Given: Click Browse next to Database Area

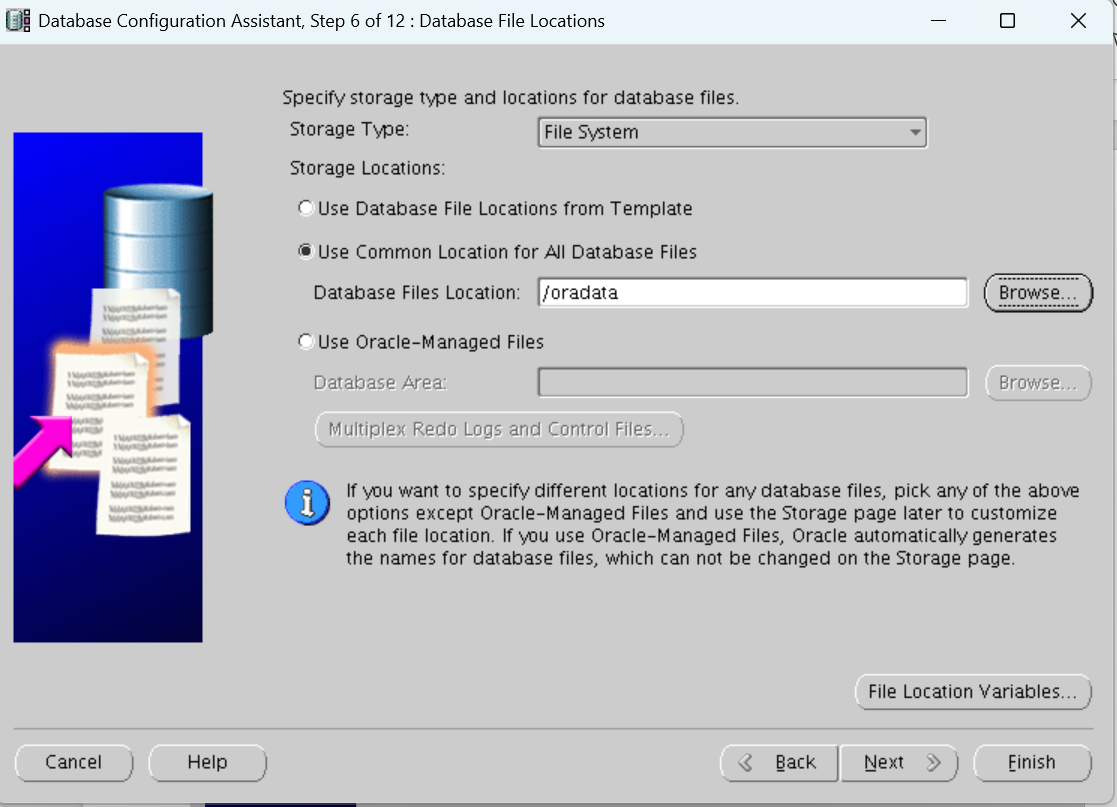Looking at the screenshot, I should [x=1038, y=382].
